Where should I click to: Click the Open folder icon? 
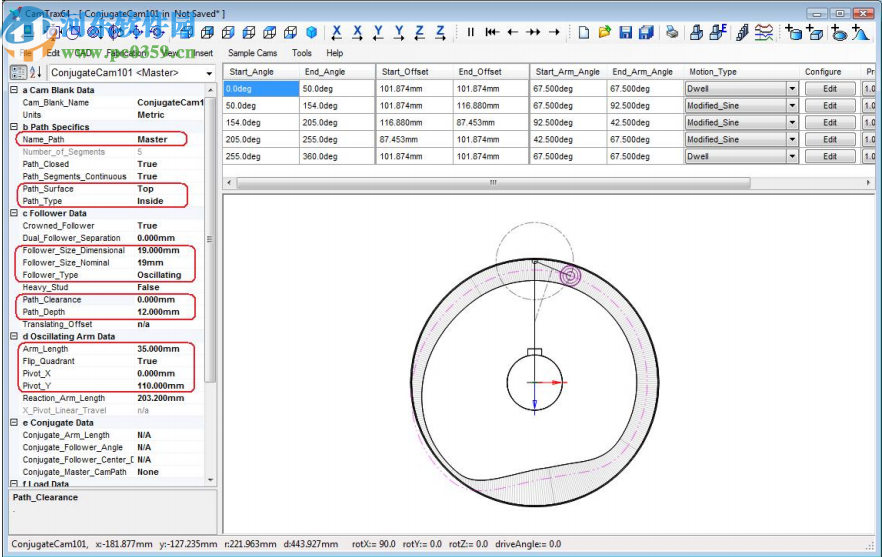tap(604, 33)
